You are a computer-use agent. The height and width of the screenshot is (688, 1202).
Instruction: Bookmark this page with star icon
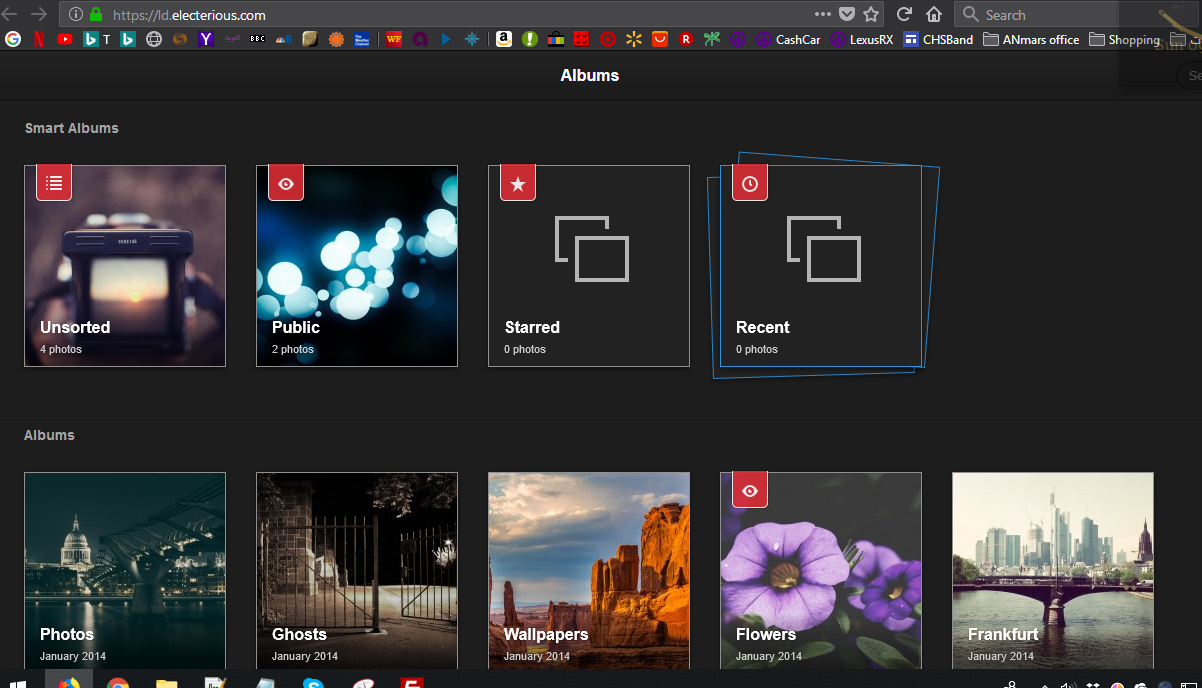871,14
